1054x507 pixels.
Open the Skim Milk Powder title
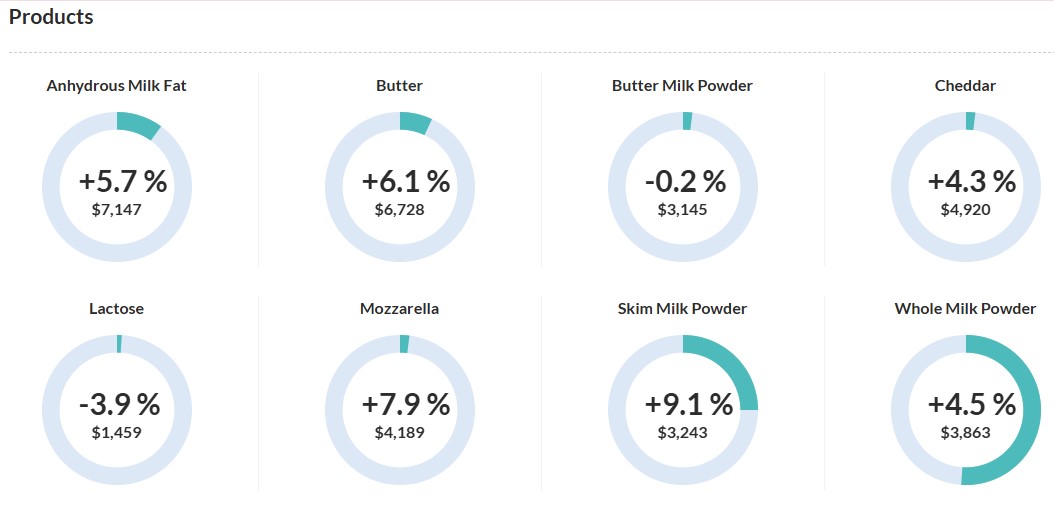[x=682, y=309]
